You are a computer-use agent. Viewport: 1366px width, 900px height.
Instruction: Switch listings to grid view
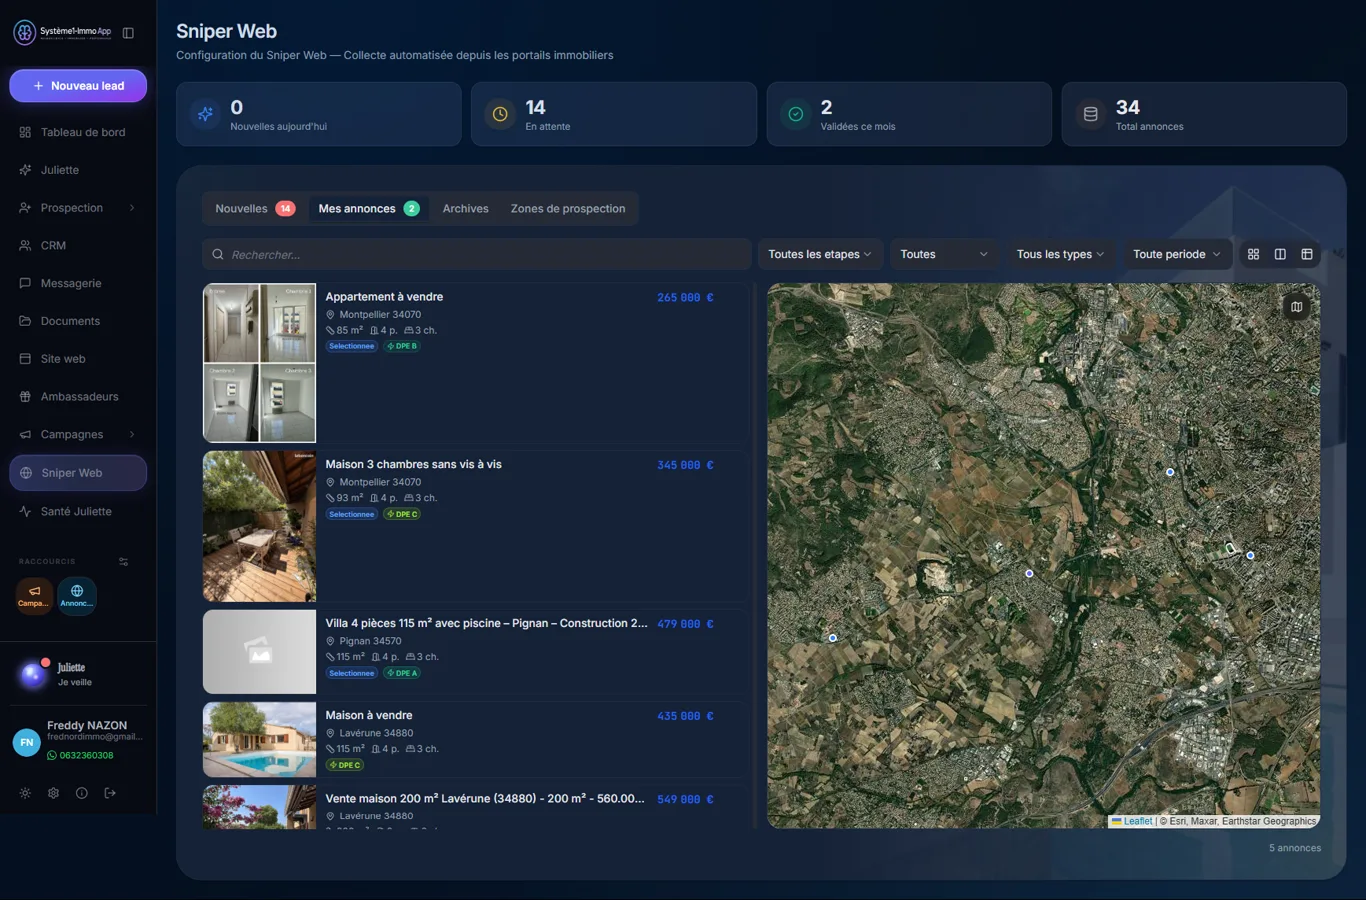[x=1253, y=254]
